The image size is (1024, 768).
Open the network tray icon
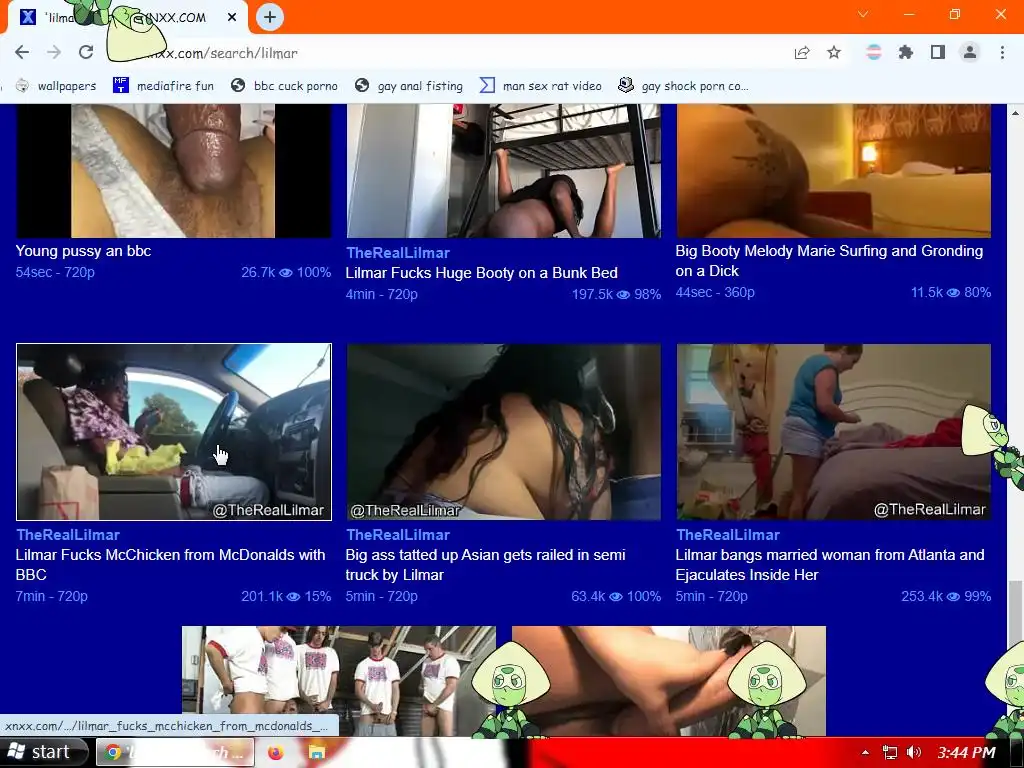tap(889, 752)
